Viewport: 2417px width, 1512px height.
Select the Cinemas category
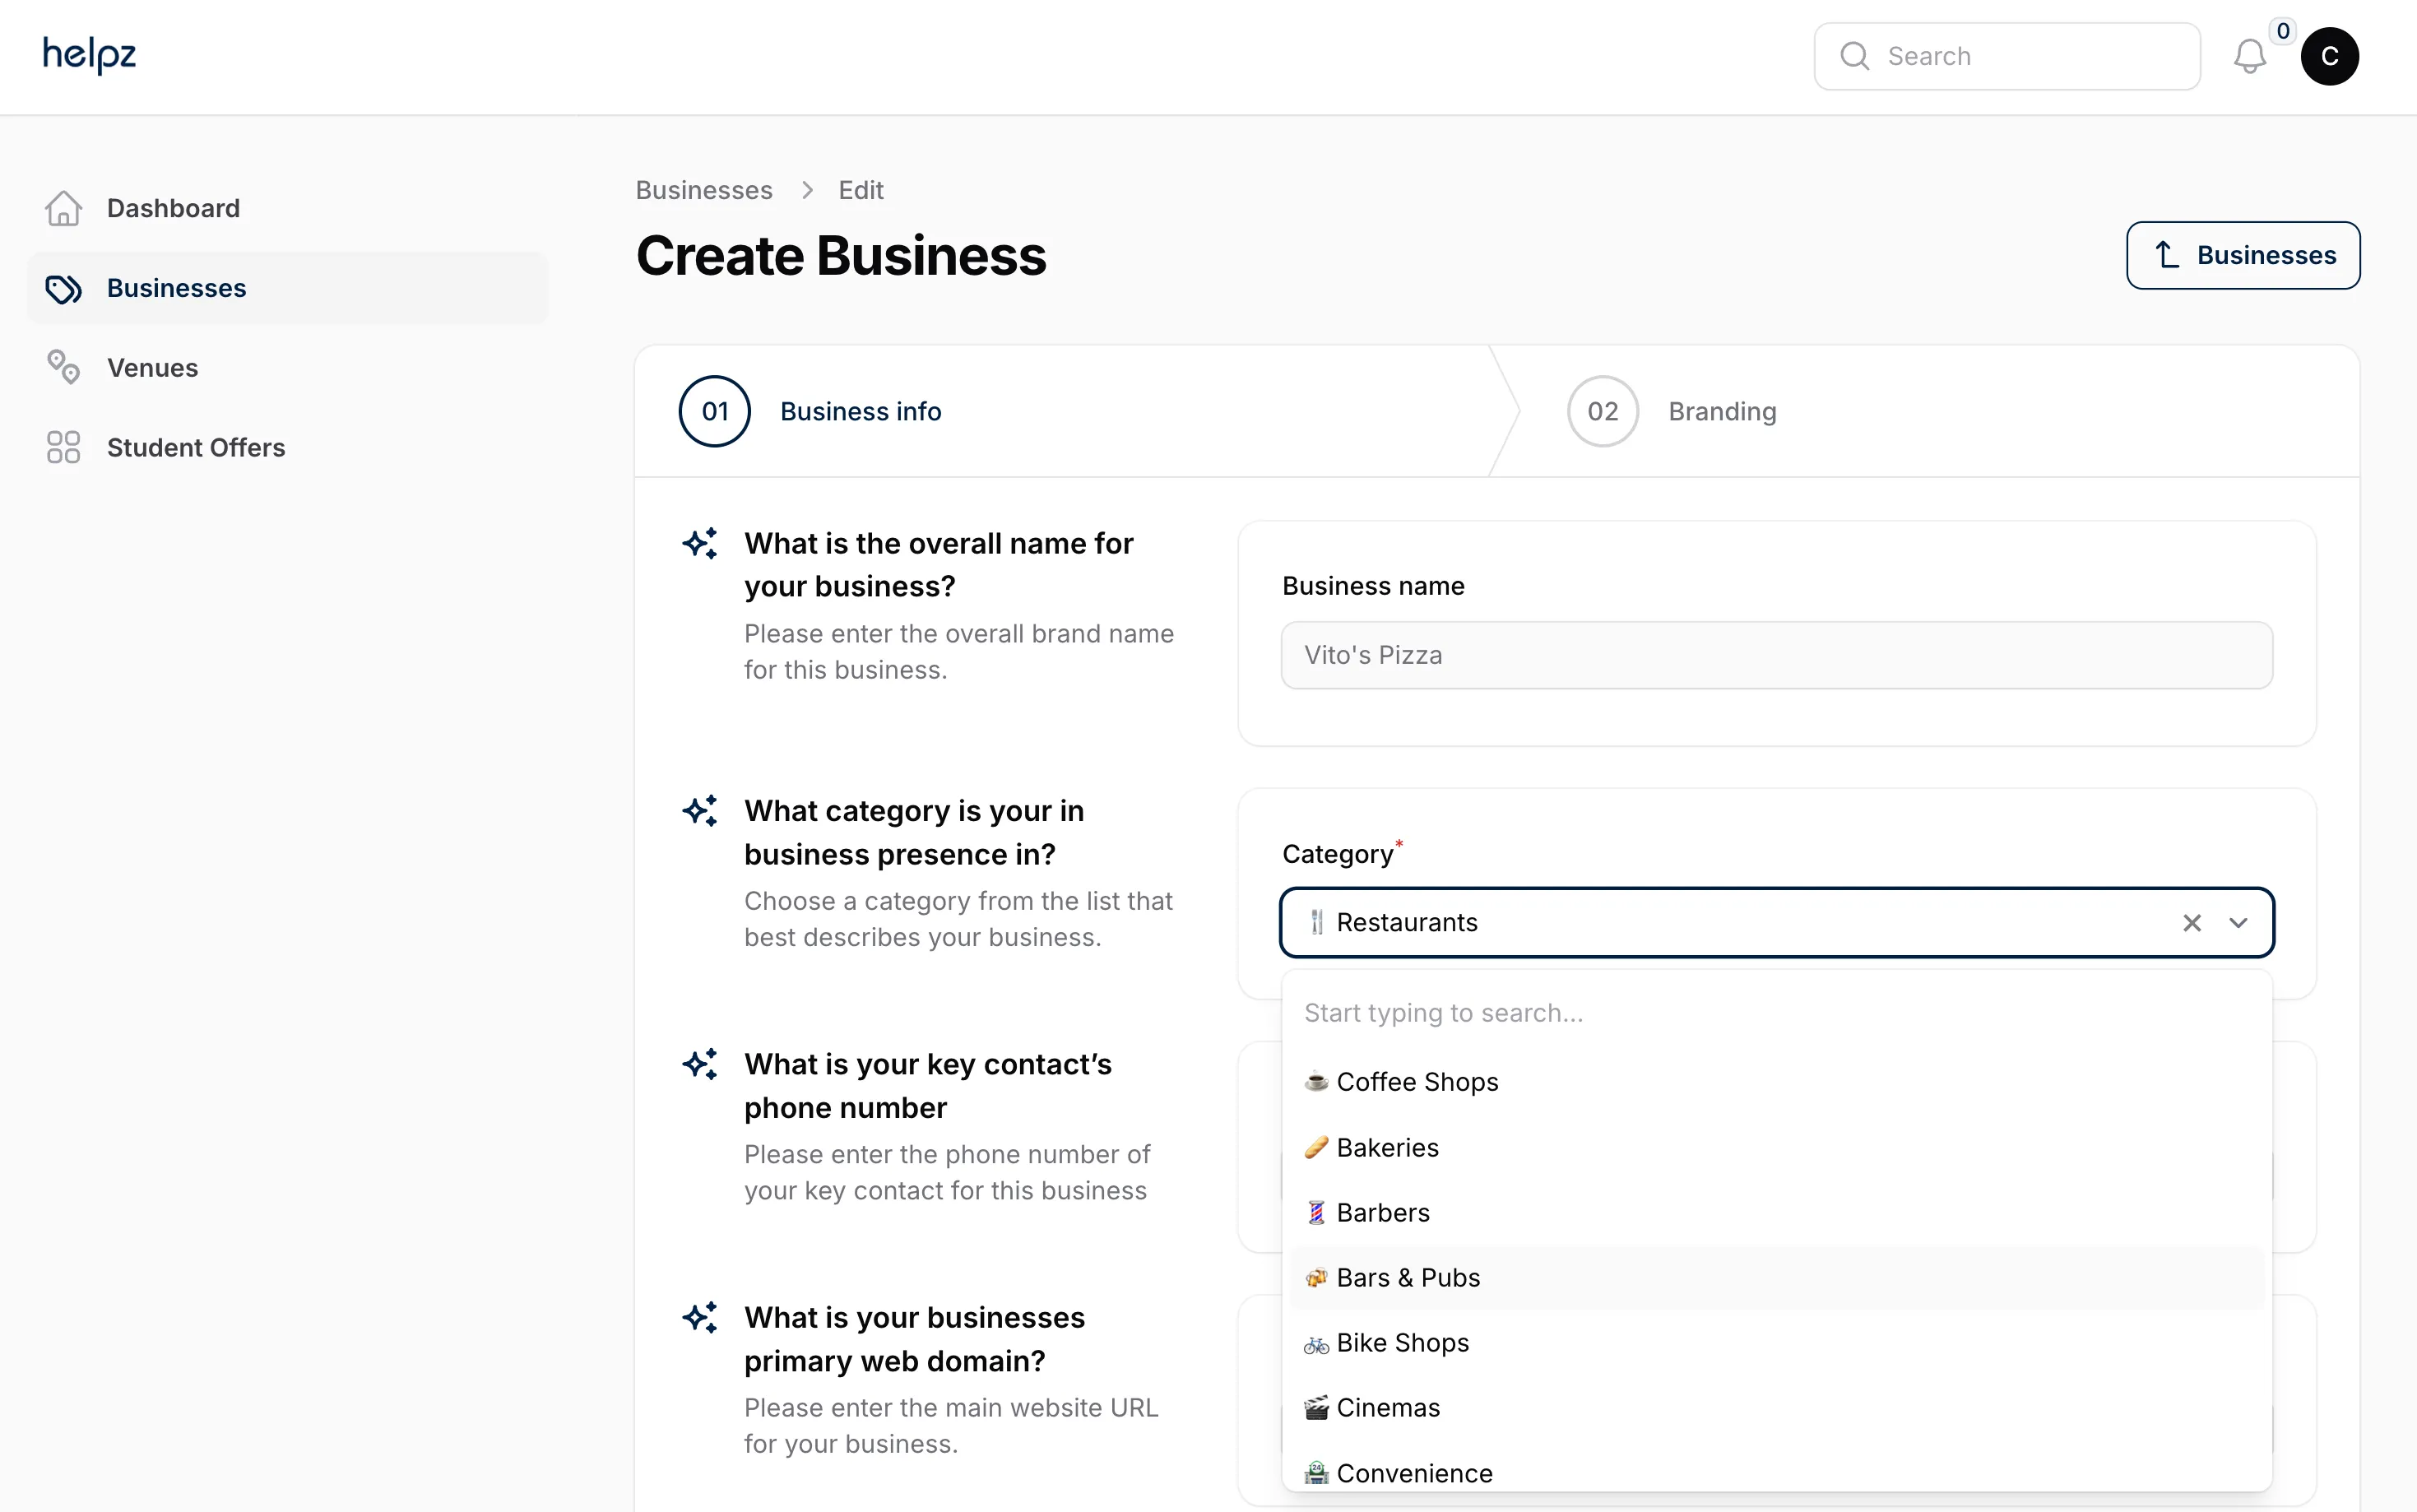click(x=1776, y=1407)
